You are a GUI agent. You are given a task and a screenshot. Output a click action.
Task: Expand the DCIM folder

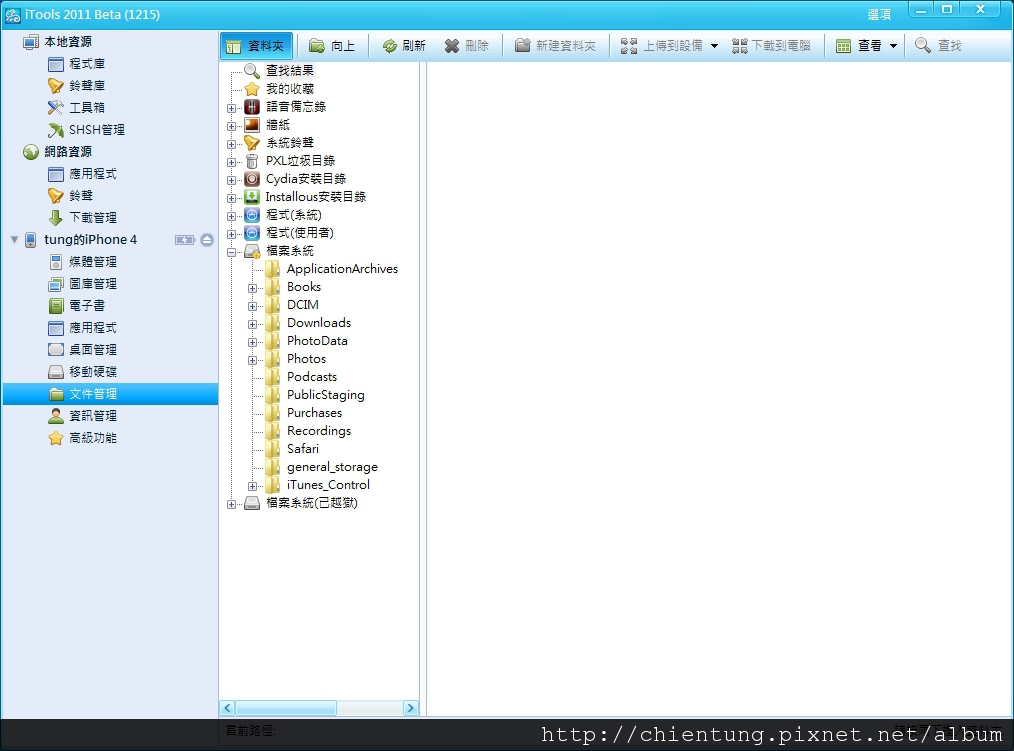point(252,306)
